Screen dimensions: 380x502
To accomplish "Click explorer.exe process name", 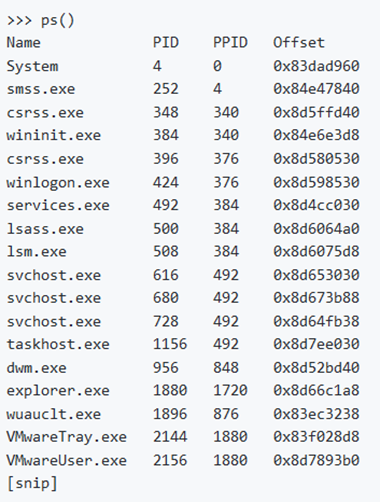I will (58, 391).
